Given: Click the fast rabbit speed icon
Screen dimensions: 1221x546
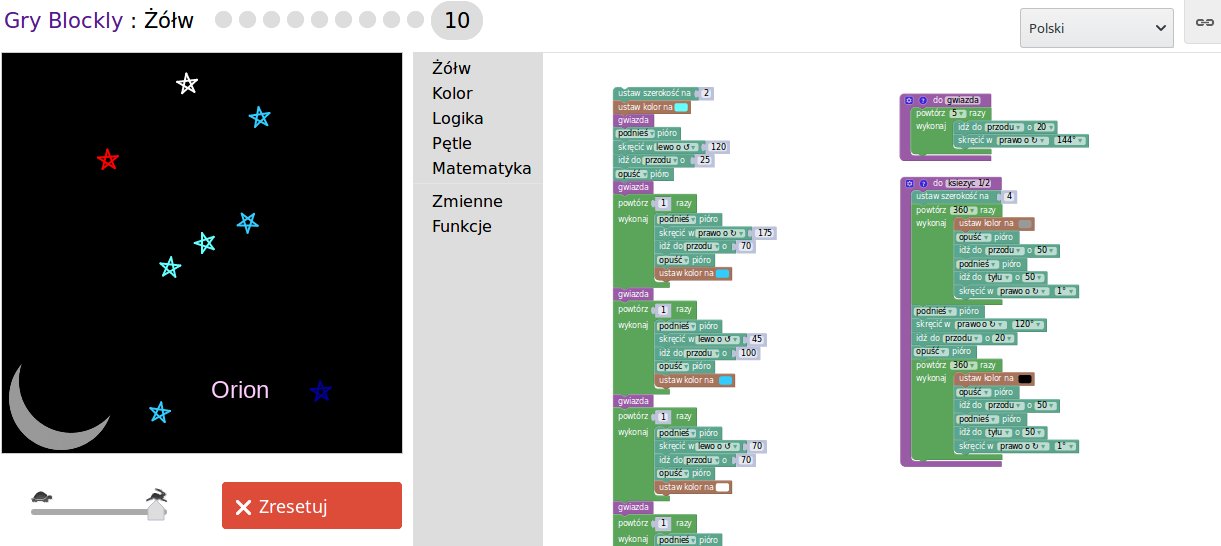Looking at the screenshot, I should (156, 494).
